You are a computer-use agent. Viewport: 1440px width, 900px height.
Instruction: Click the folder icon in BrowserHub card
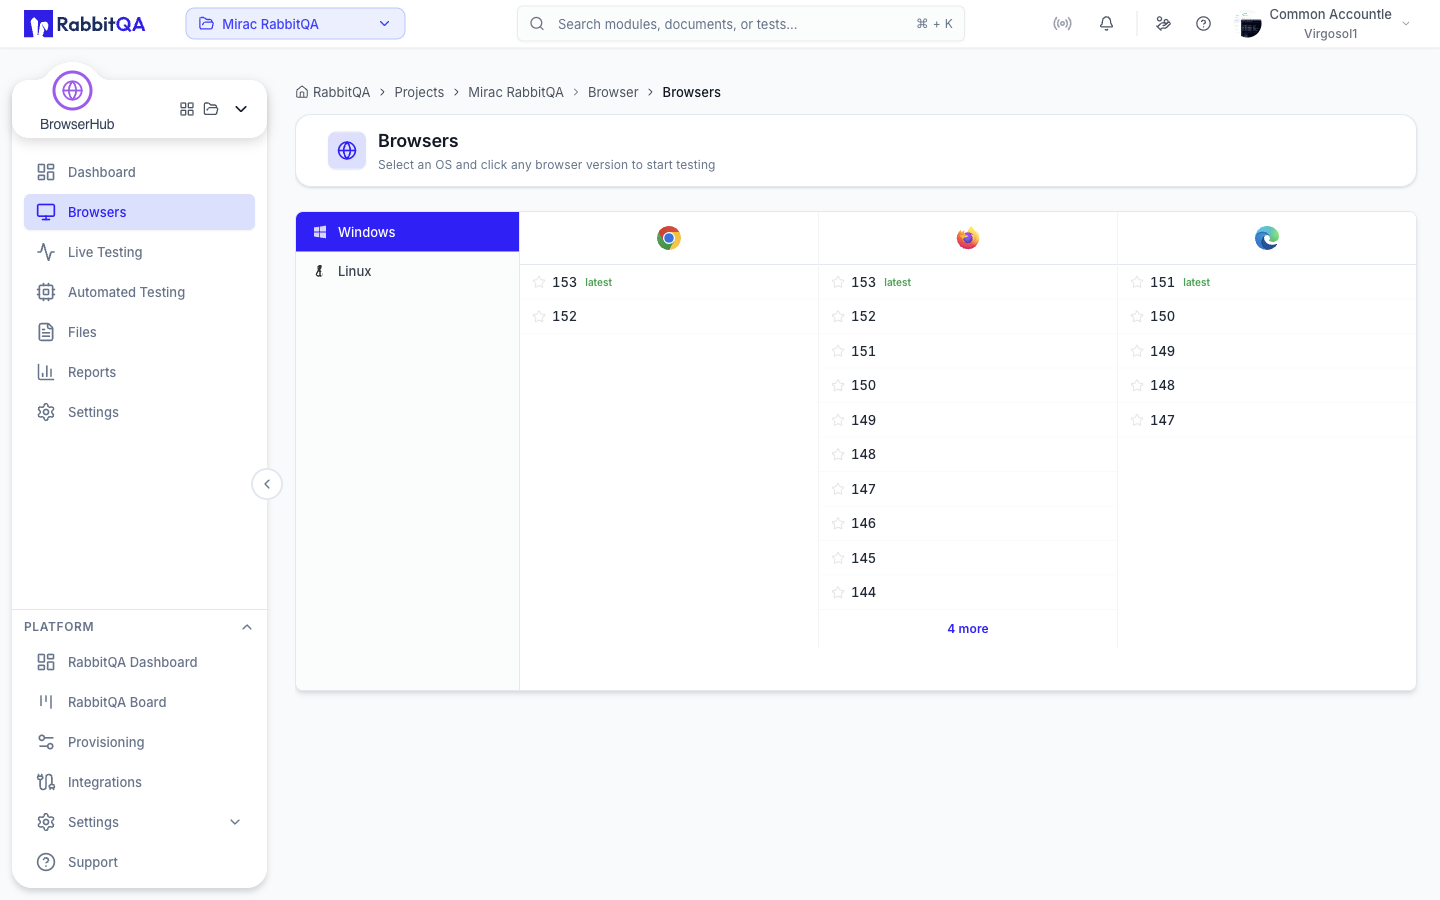tap(211, 109)
